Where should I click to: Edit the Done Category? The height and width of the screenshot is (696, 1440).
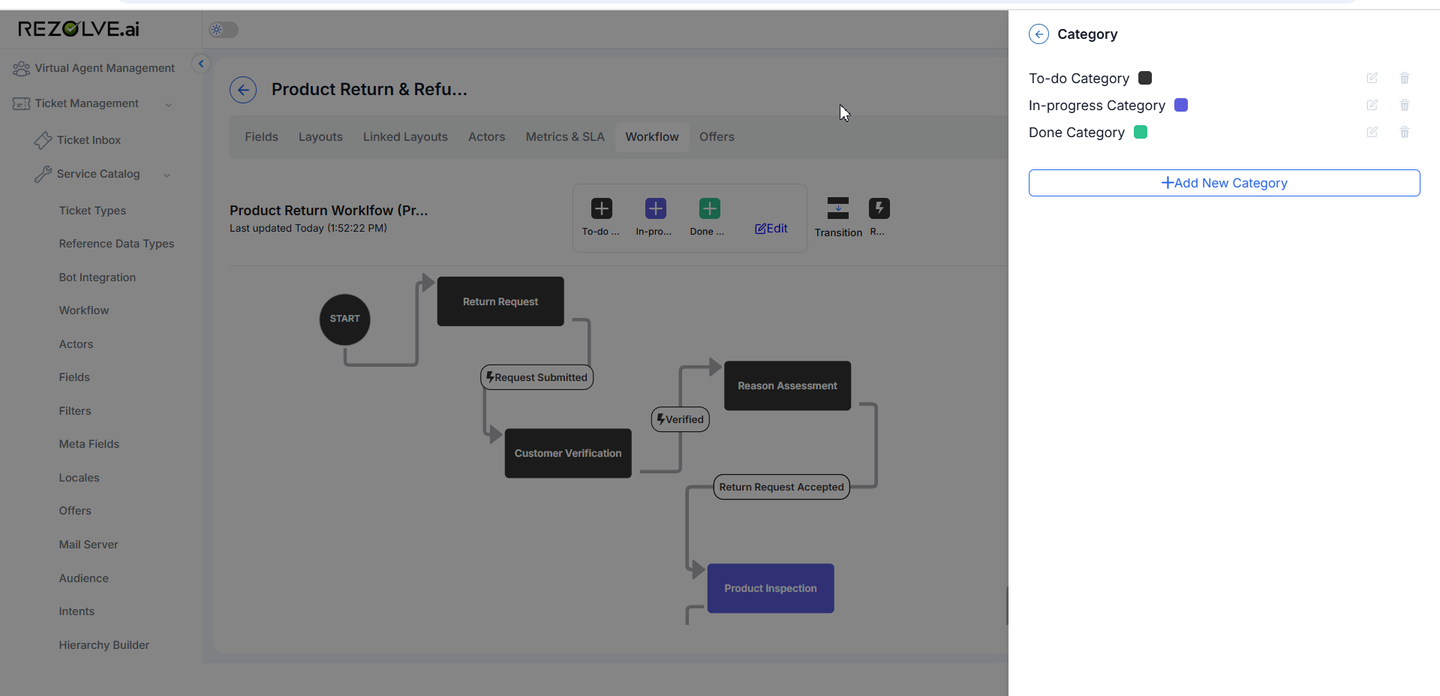(1372, 132)
